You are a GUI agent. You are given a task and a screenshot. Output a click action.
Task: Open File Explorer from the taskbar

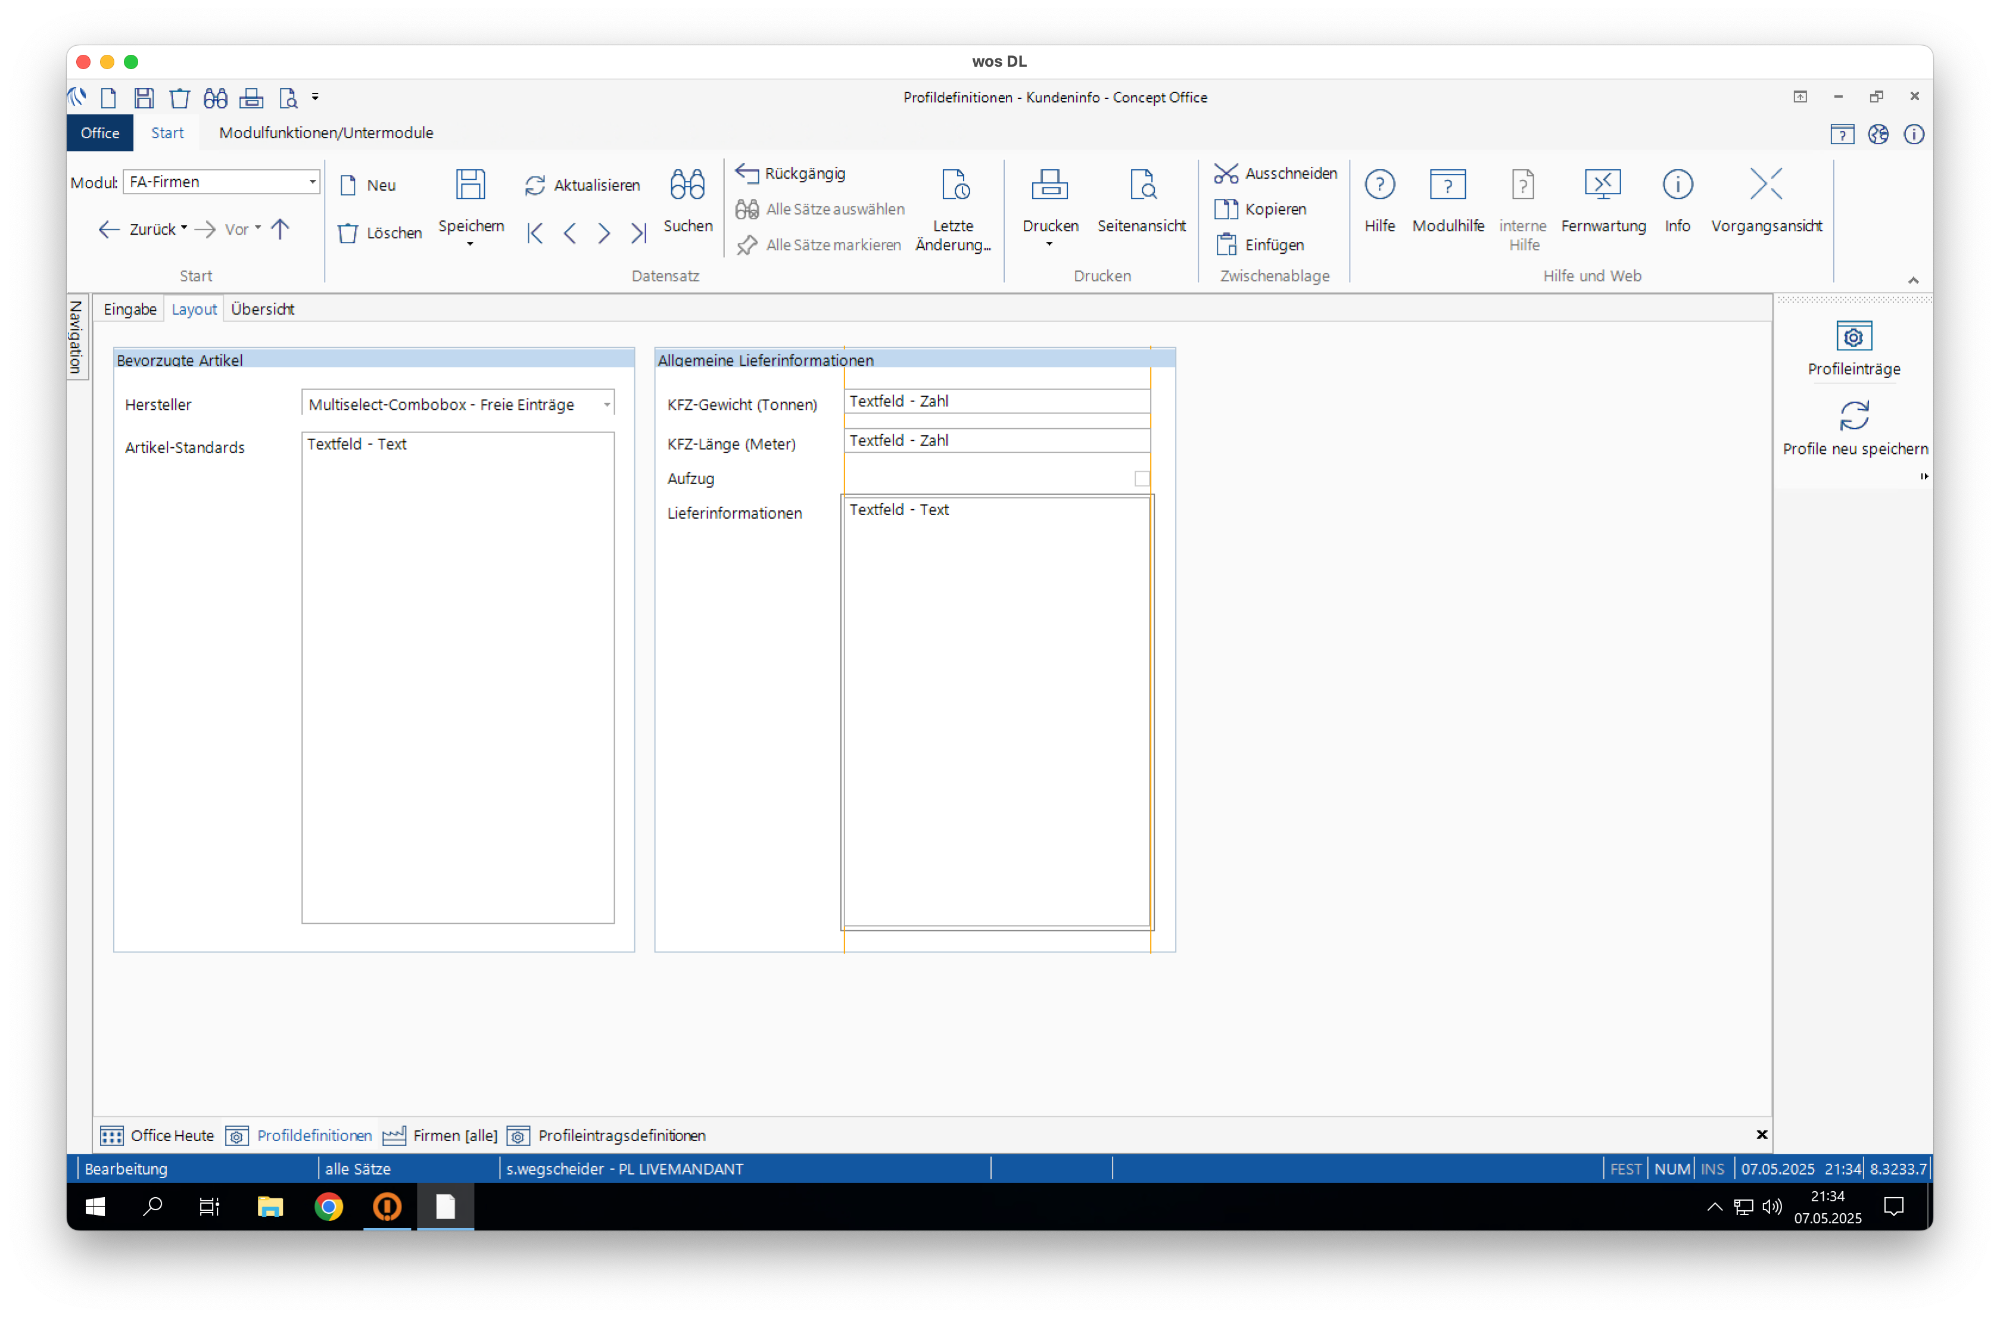point(270,1207)
